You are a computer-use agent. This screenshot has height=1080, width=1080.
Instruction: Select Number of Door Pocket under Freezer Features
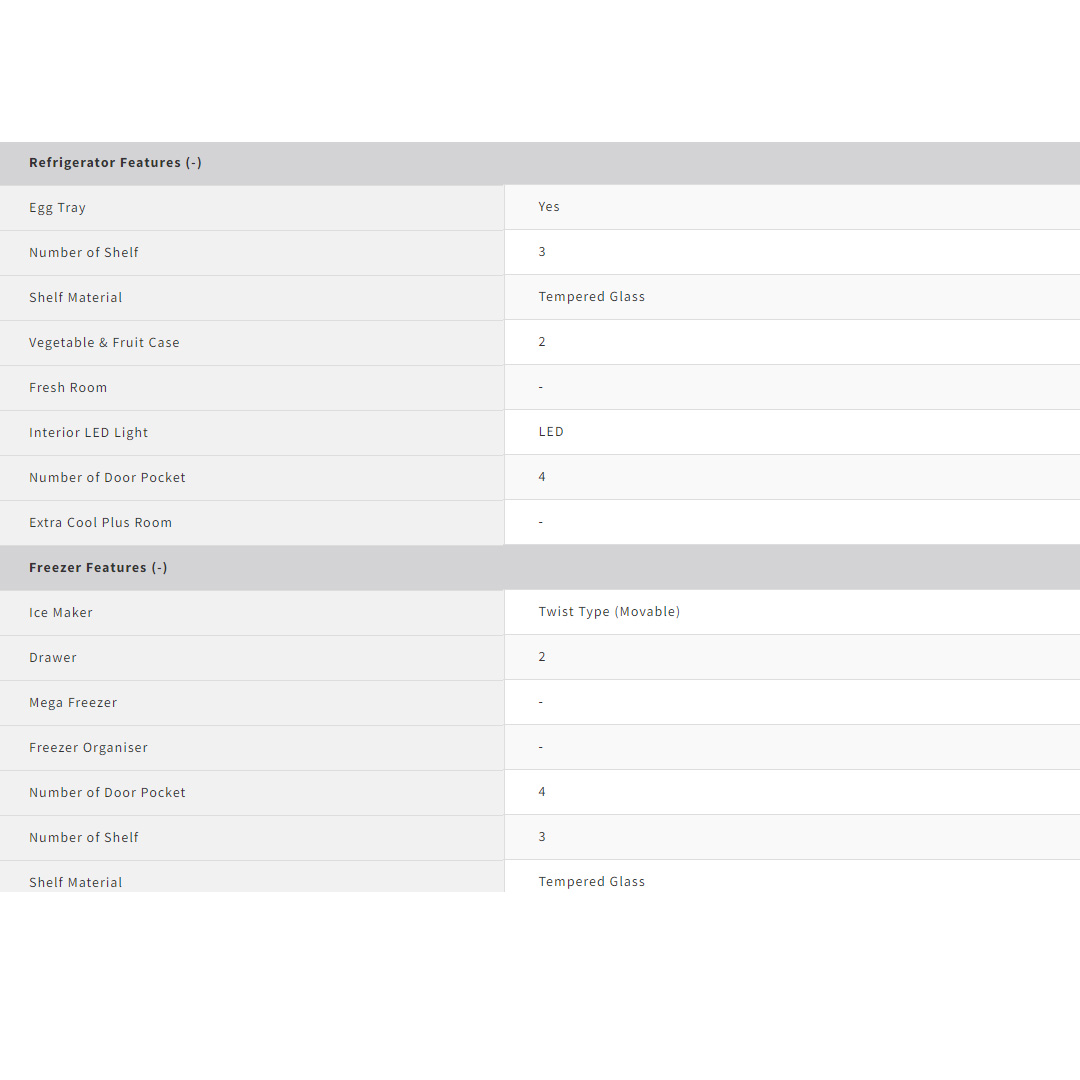[107, 793]
